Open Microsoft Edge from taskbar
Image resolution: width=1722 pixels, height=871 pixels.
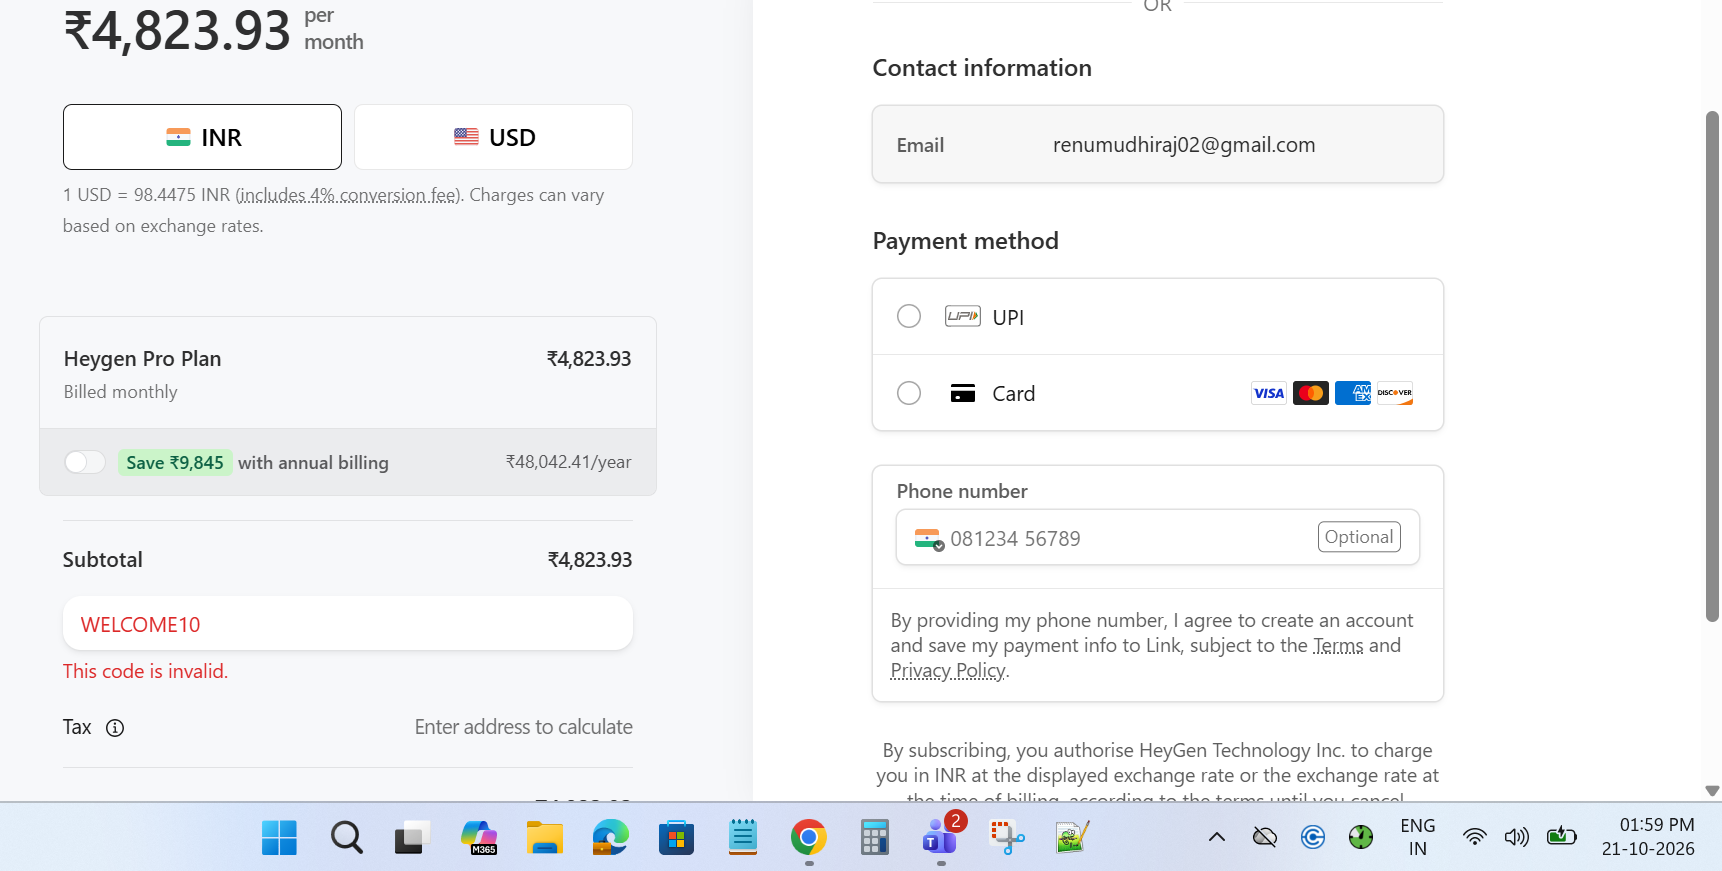[610, 837]
